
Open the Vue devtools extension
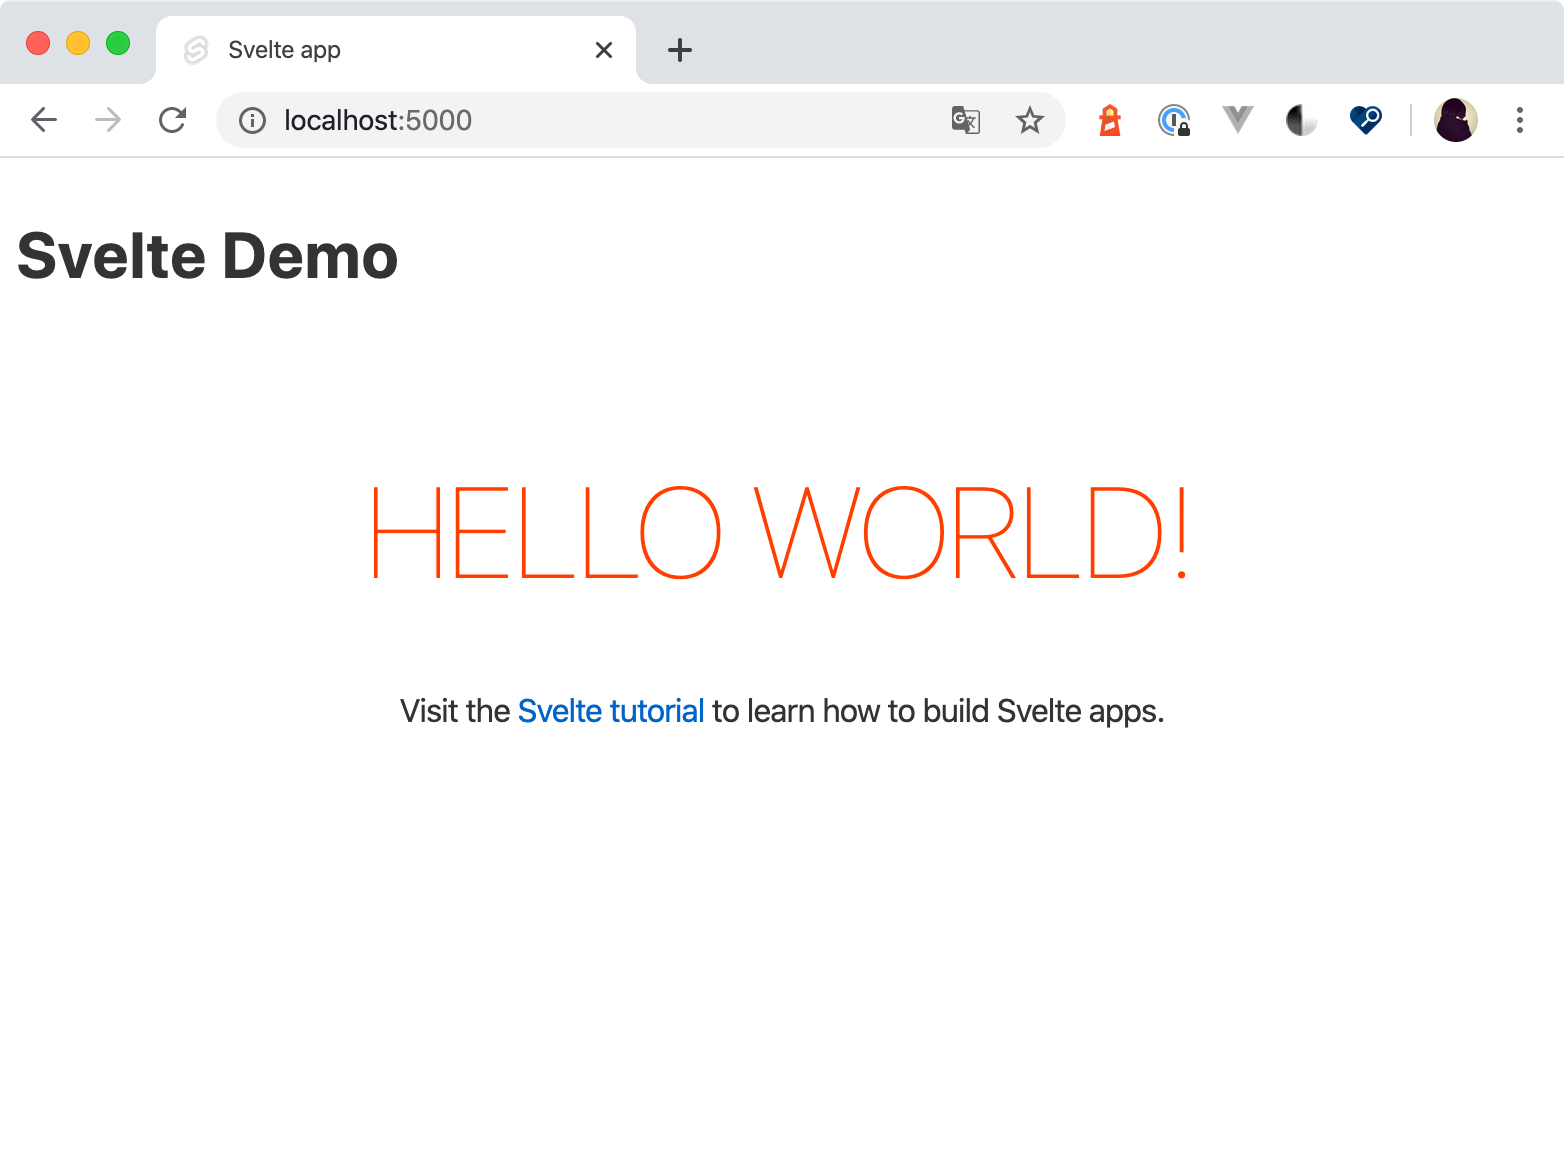1237,120
